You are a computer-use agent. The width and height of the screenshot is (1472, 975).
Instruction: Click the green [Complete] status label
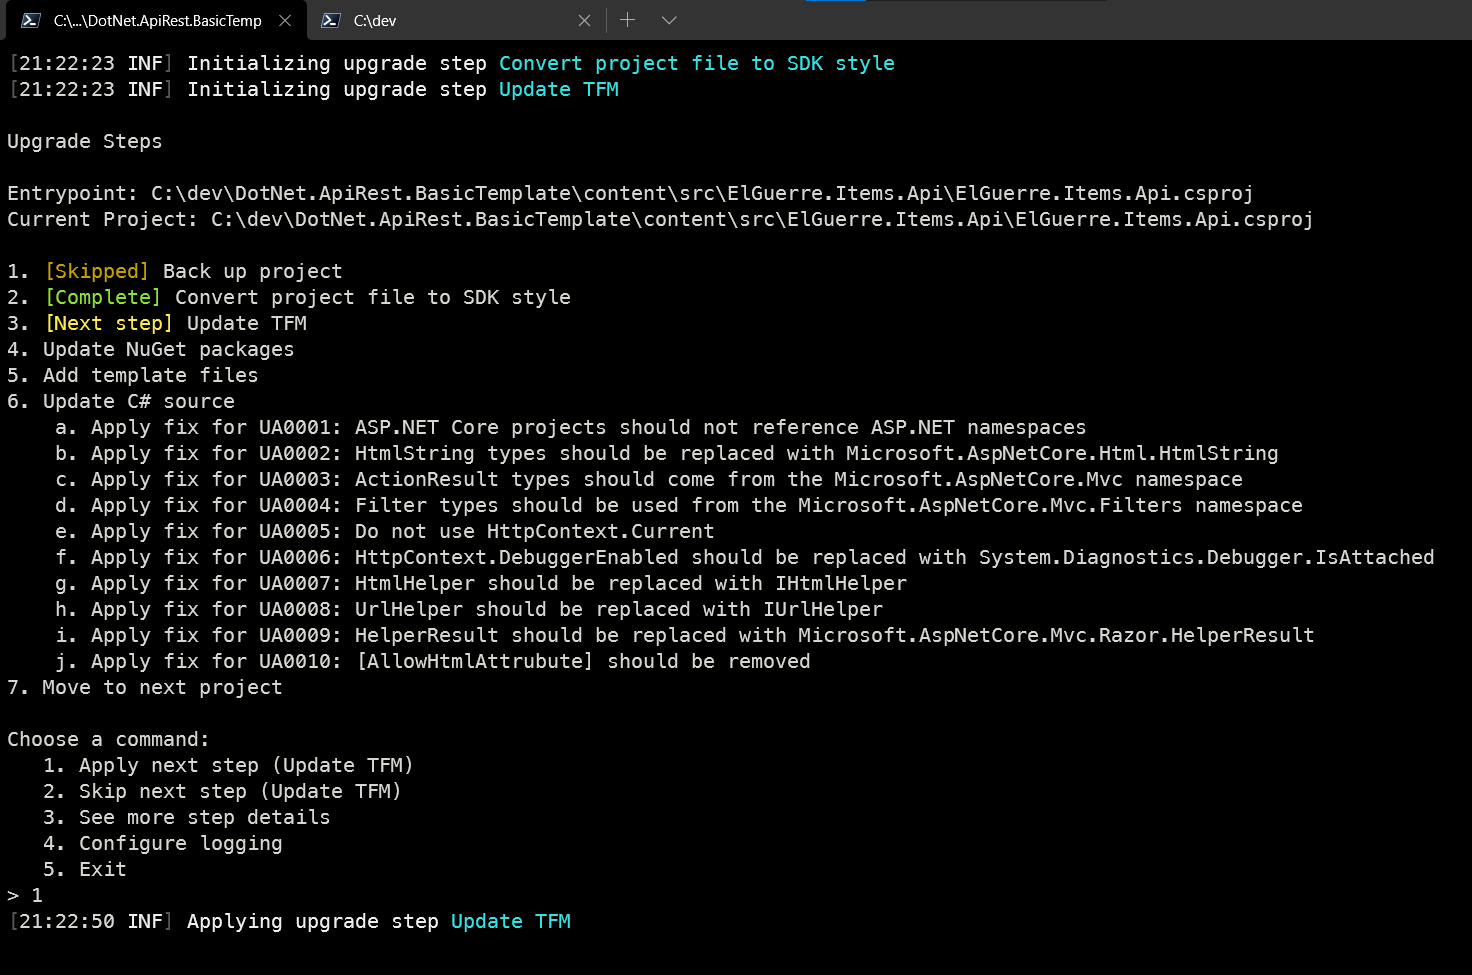coord(102,297)
